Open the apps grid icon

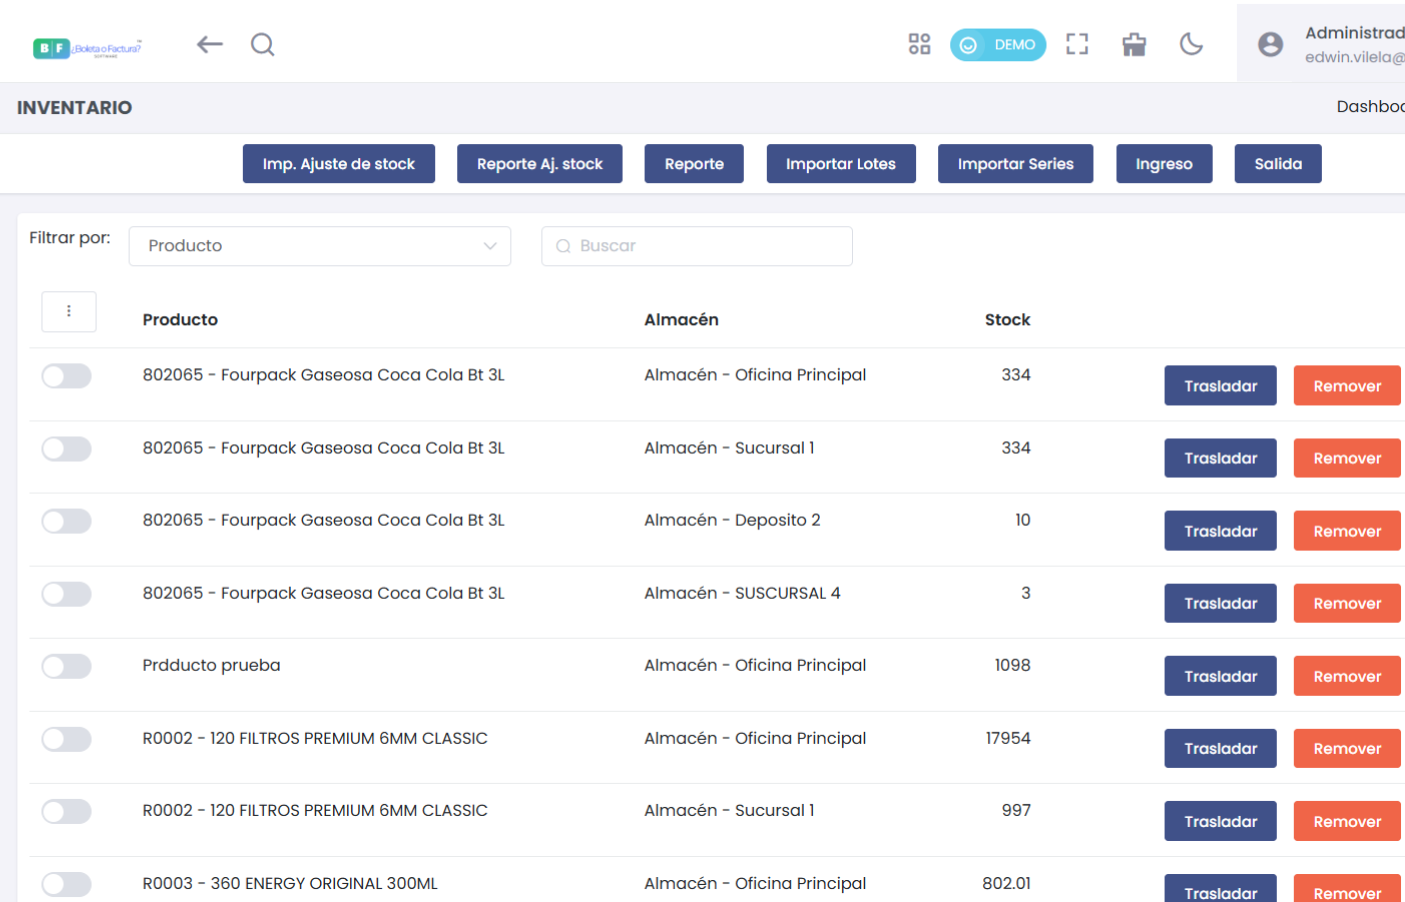919,44
